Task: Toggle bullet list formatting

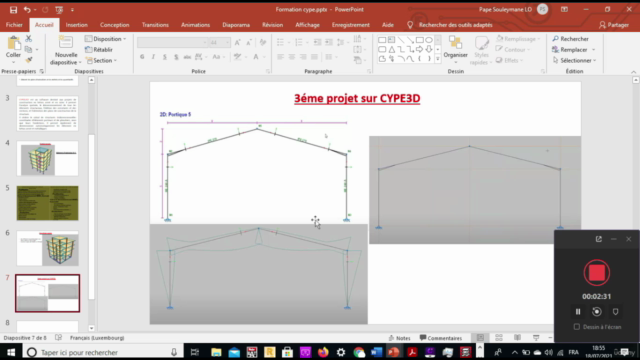Action: pos(280,42)
